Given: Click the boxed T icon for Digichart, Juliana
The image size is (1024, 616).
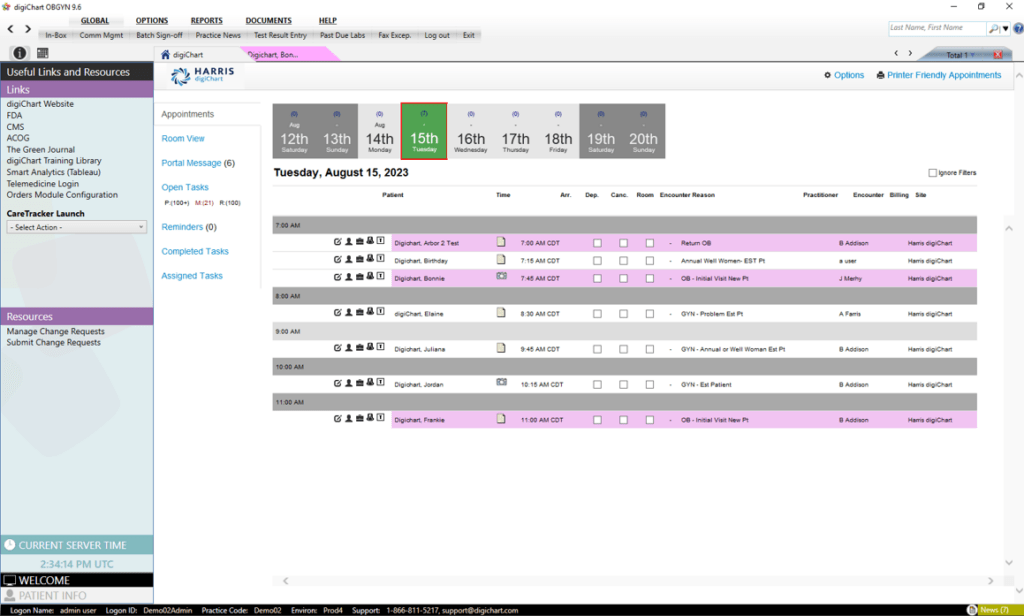Looking at the screenshot, I should (x=381, y=348).
